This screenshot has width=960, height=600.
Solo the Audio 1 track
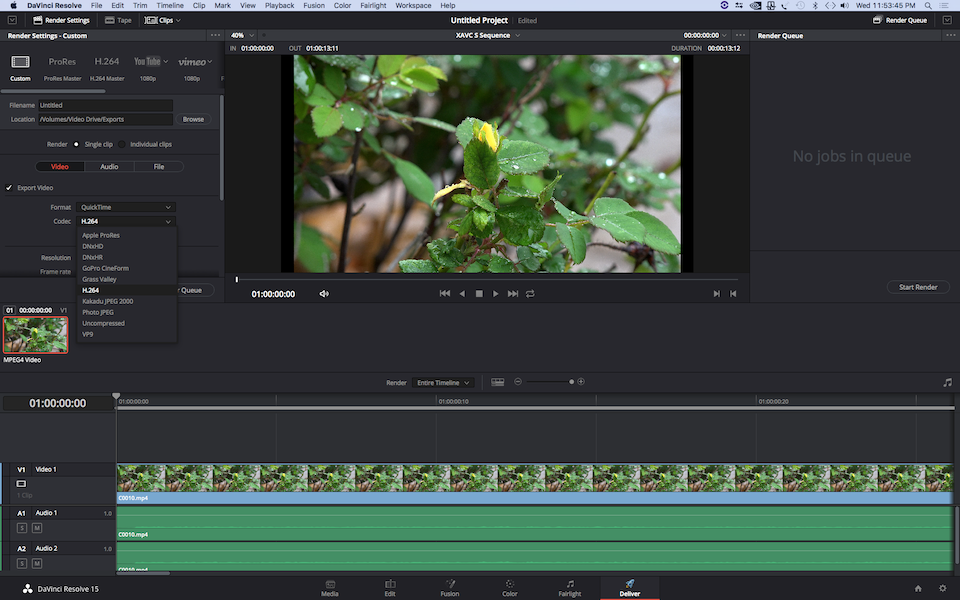pyautogui.click(x=22, y=528)
